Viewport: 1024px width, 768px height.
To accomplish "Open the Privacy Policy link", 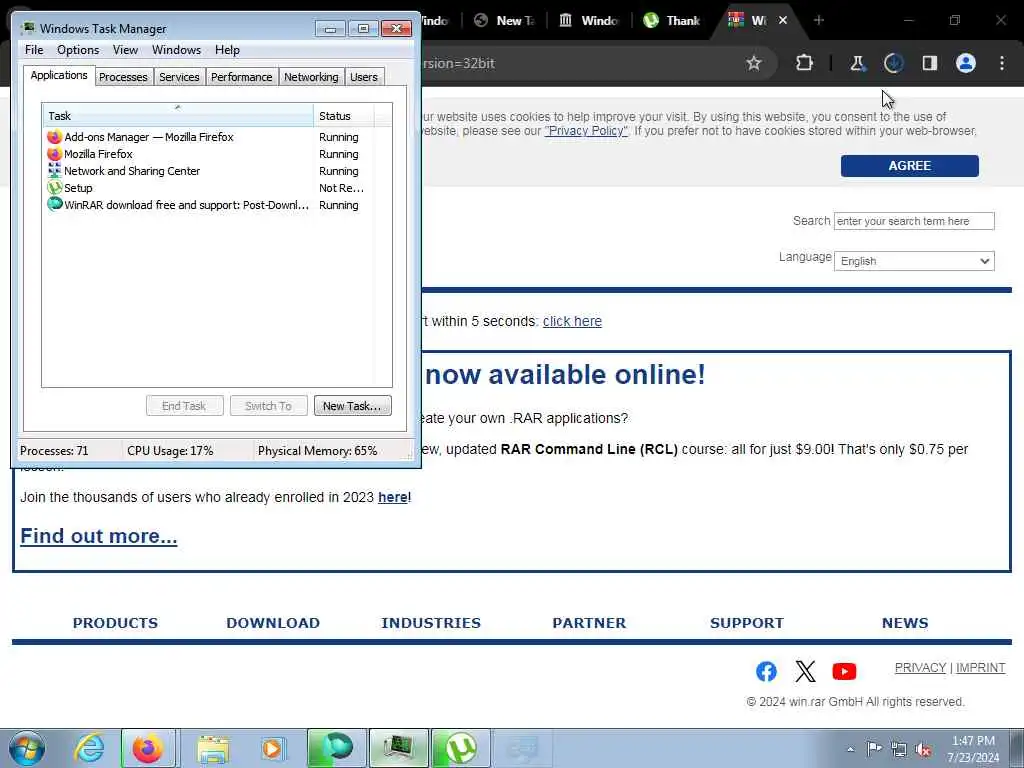I will click(586, 131).
